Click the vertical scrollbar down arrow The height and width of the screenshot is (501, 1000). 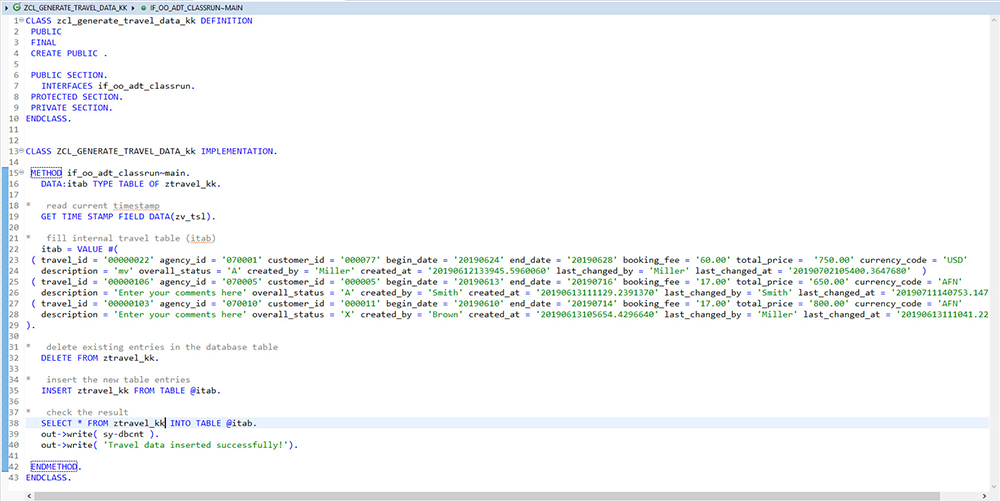996,486
